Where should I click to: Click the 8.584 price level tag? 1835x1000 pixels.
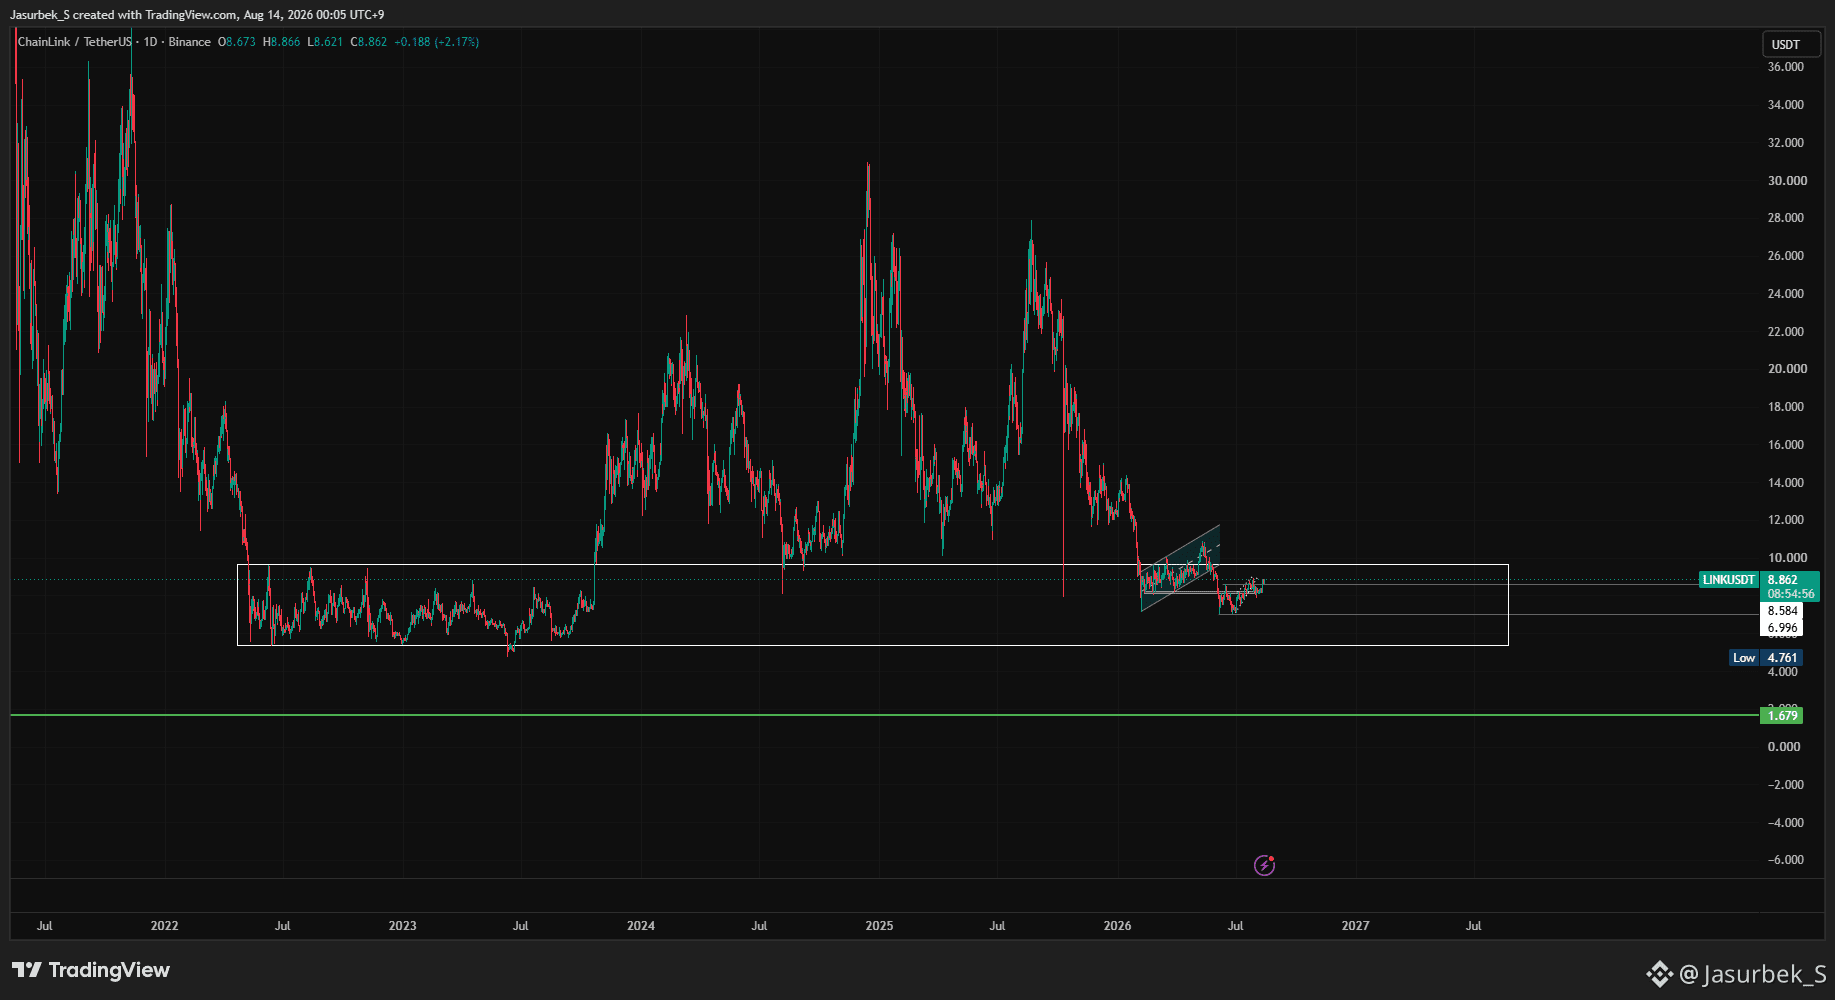pyautogui.click(x=1782, y=611)
